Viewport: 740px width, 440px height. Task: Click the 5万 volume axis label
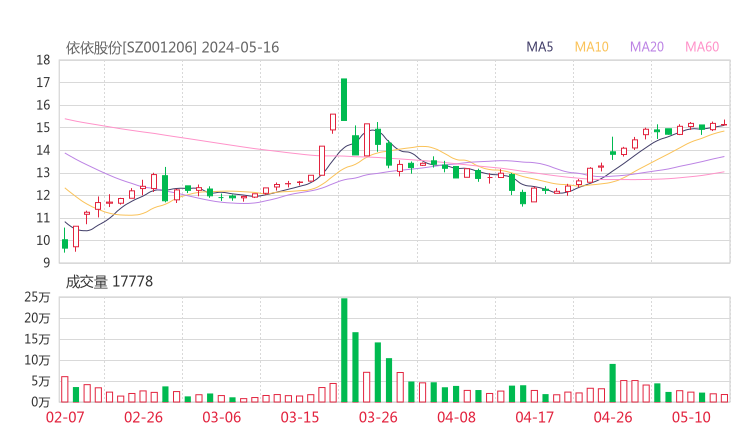(x=41, y=381)
